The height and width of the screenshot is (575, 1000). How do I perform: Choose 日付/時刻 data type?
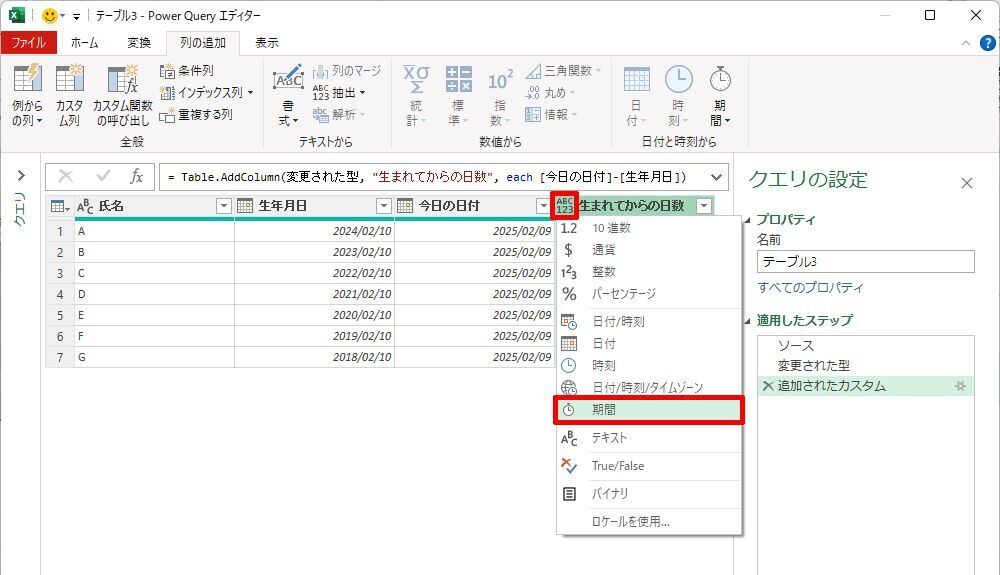[649, 322]
